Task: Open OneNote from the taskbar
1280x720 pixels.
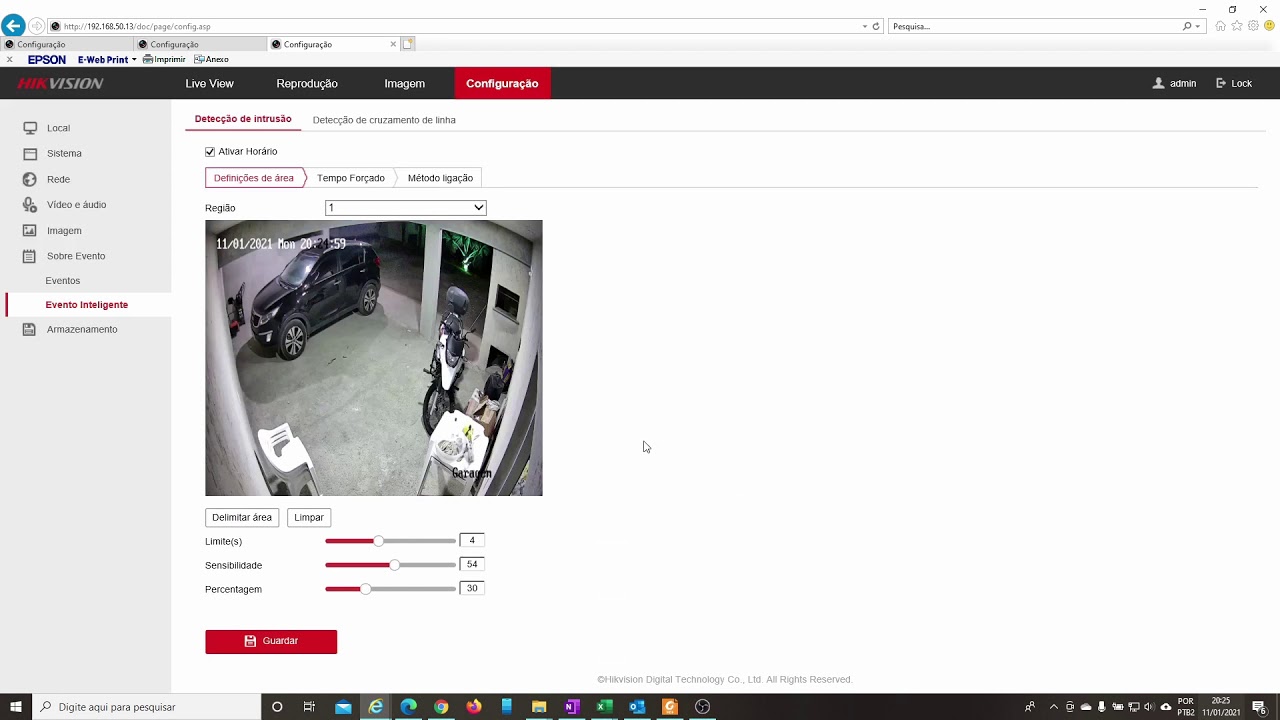Action: 571,707
